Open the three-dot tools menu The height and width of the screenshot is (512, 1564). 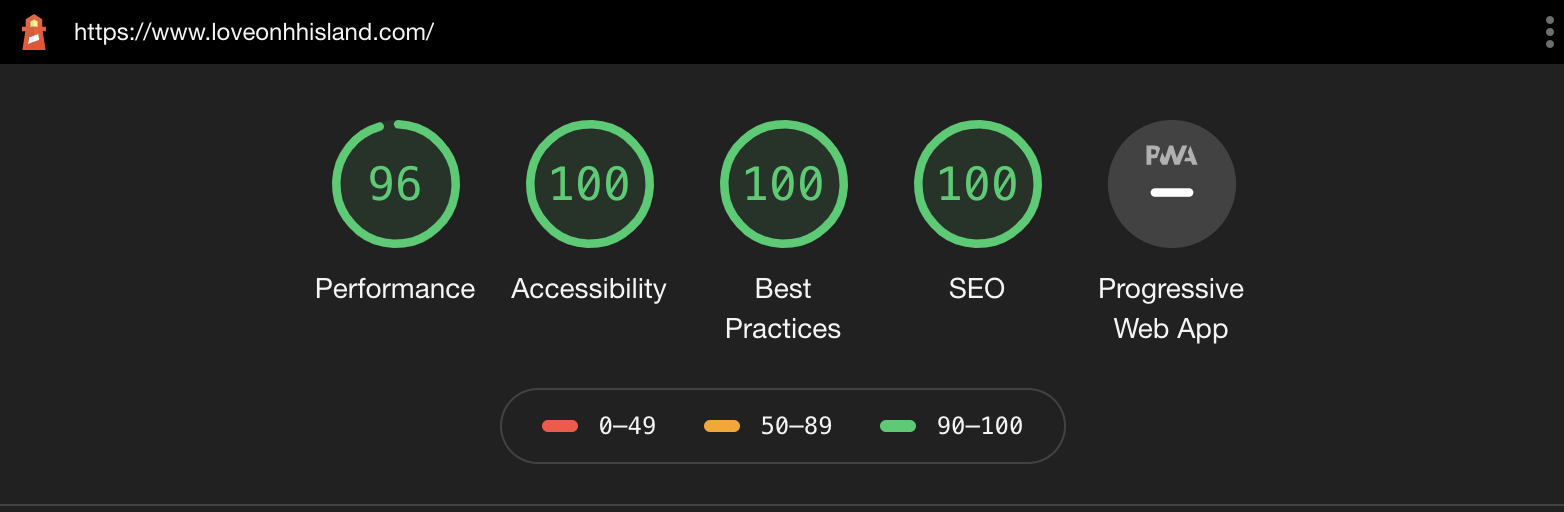click(x=1550, y=32)
